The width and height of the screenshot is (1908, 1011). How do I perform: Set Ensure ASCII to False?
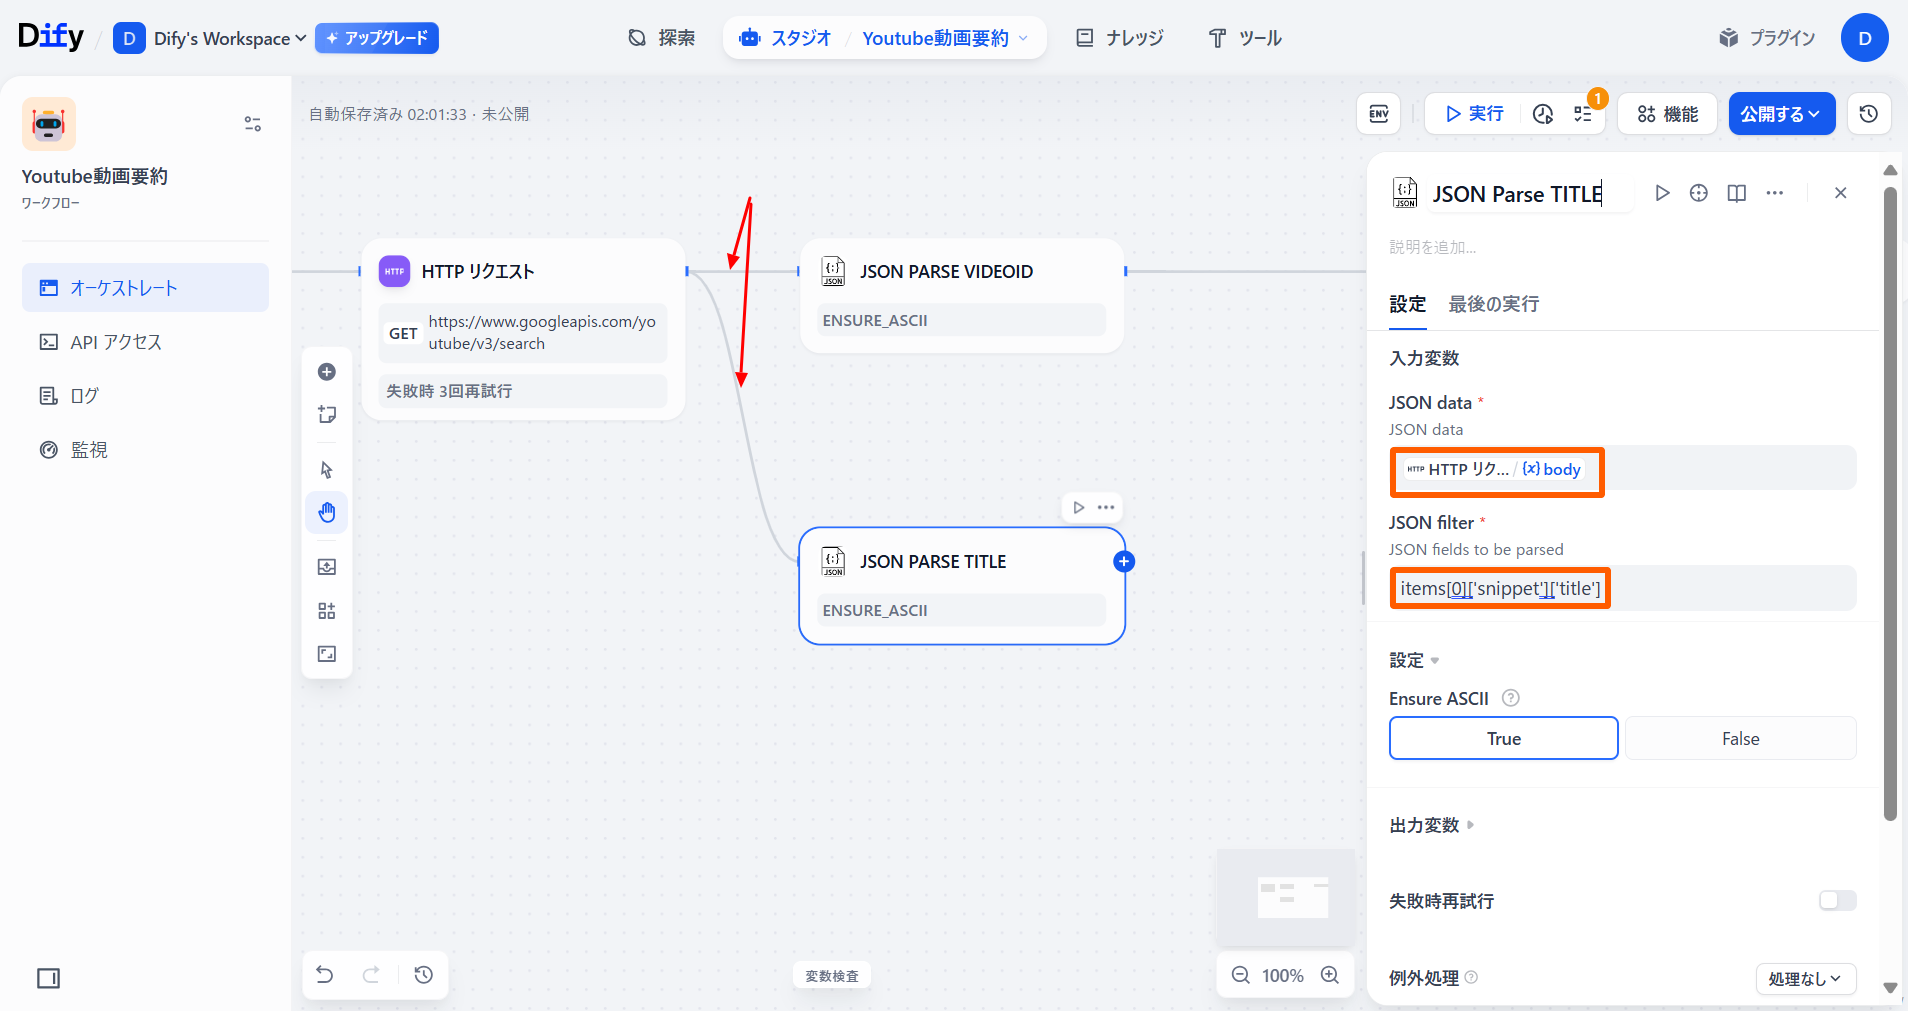1740,739
